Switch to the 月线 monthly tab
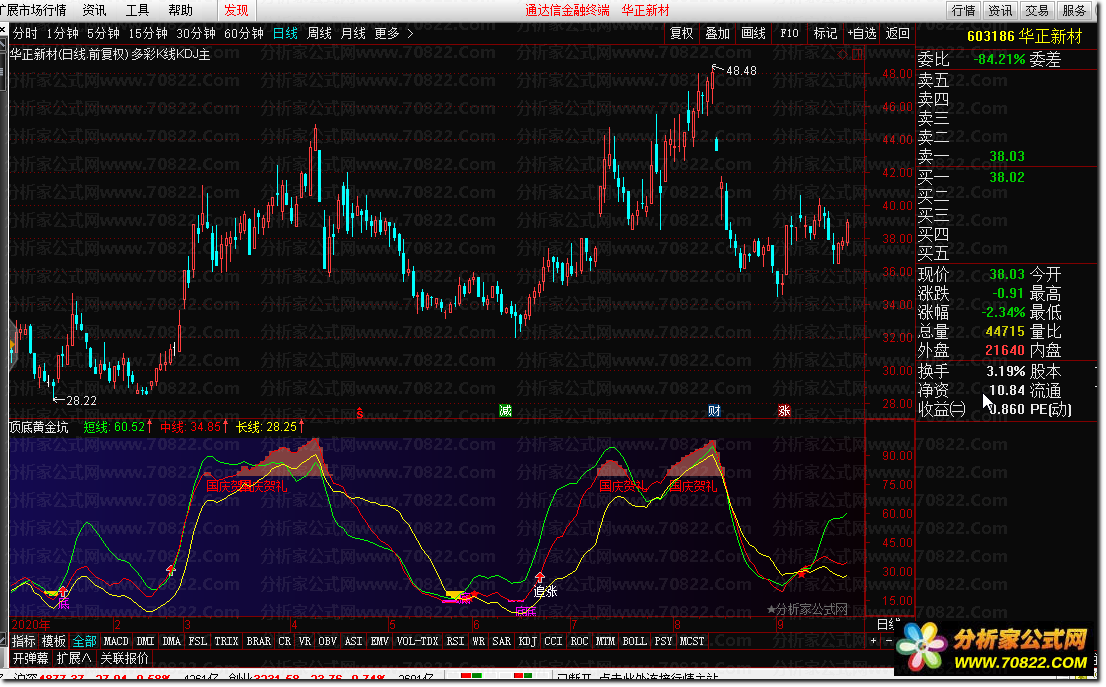 pos(353,33)
